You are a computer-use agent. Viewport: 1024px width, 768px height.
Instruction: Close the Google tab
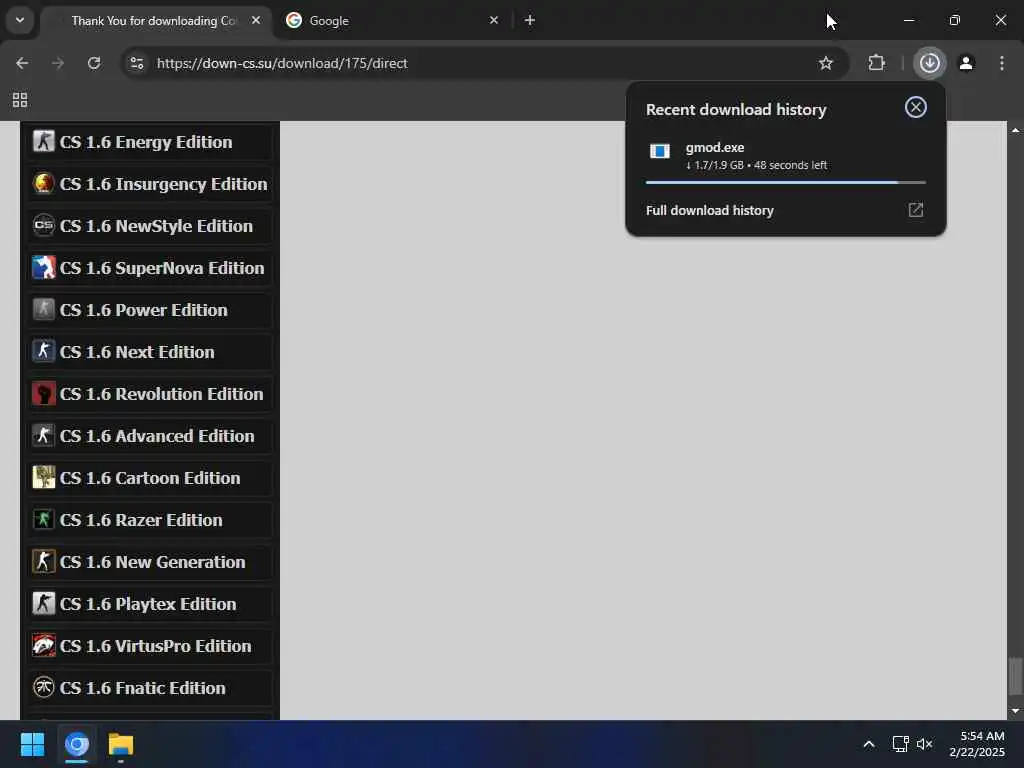pos(494,20)
